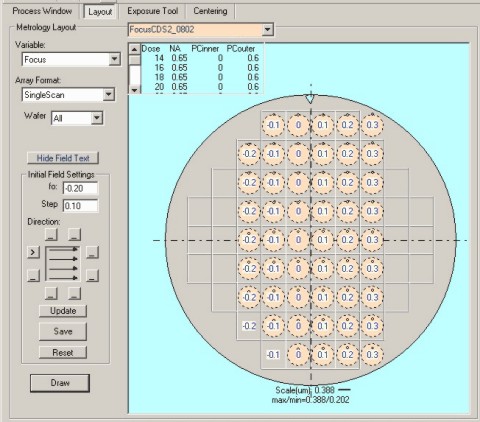Select the upper-right side direction button
This screenshot has height=422, width=480.
(x=92, y=252)
